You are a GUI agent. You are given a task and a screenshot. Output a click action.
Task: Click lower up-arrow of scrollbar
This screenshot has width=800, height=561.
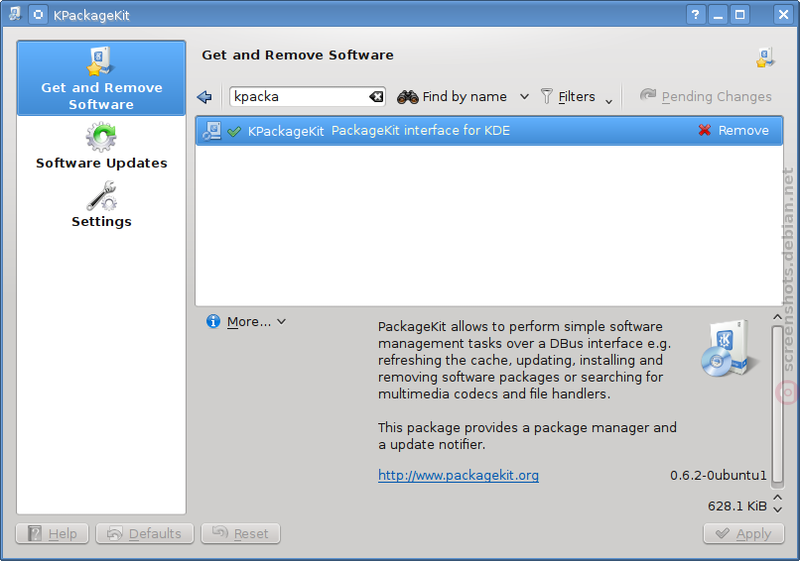(x=778, y=497)
